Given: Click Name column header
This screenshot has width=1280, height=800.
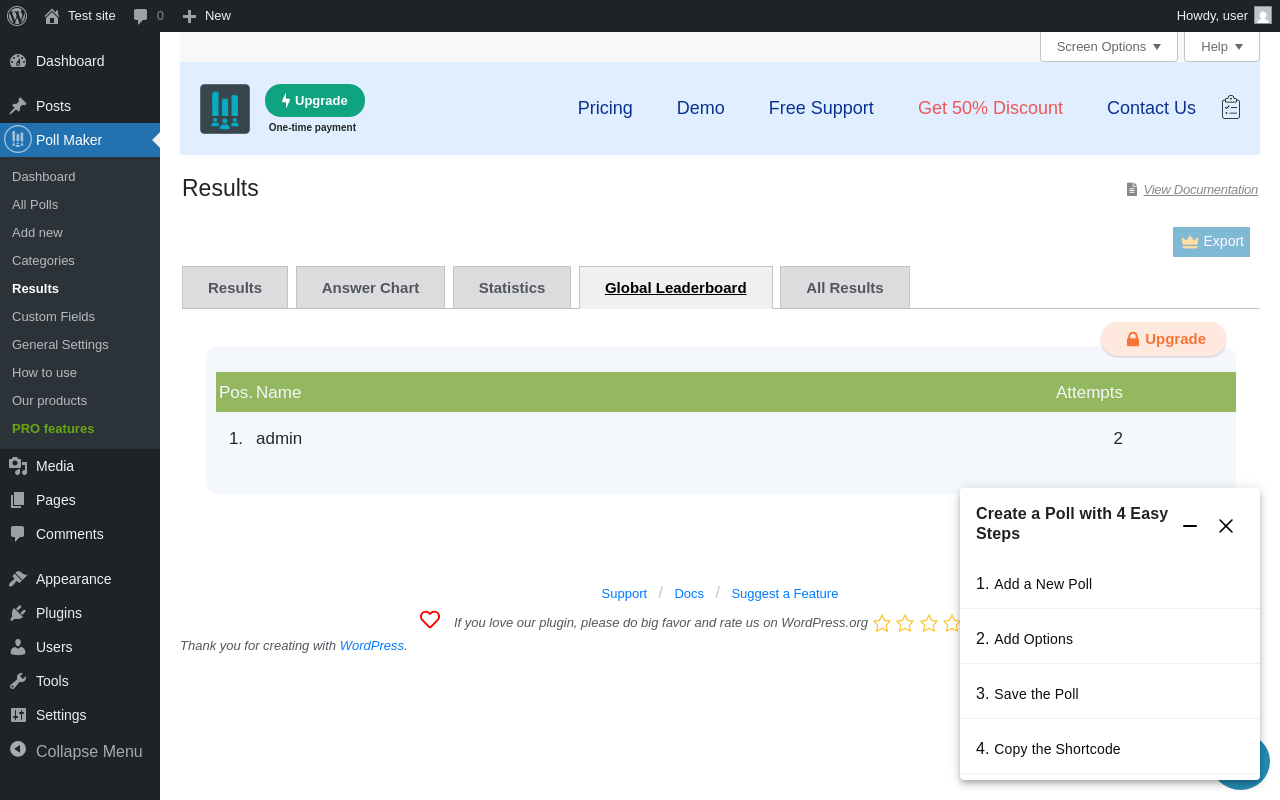Looking at the screenshot, I should pos(278,392).
